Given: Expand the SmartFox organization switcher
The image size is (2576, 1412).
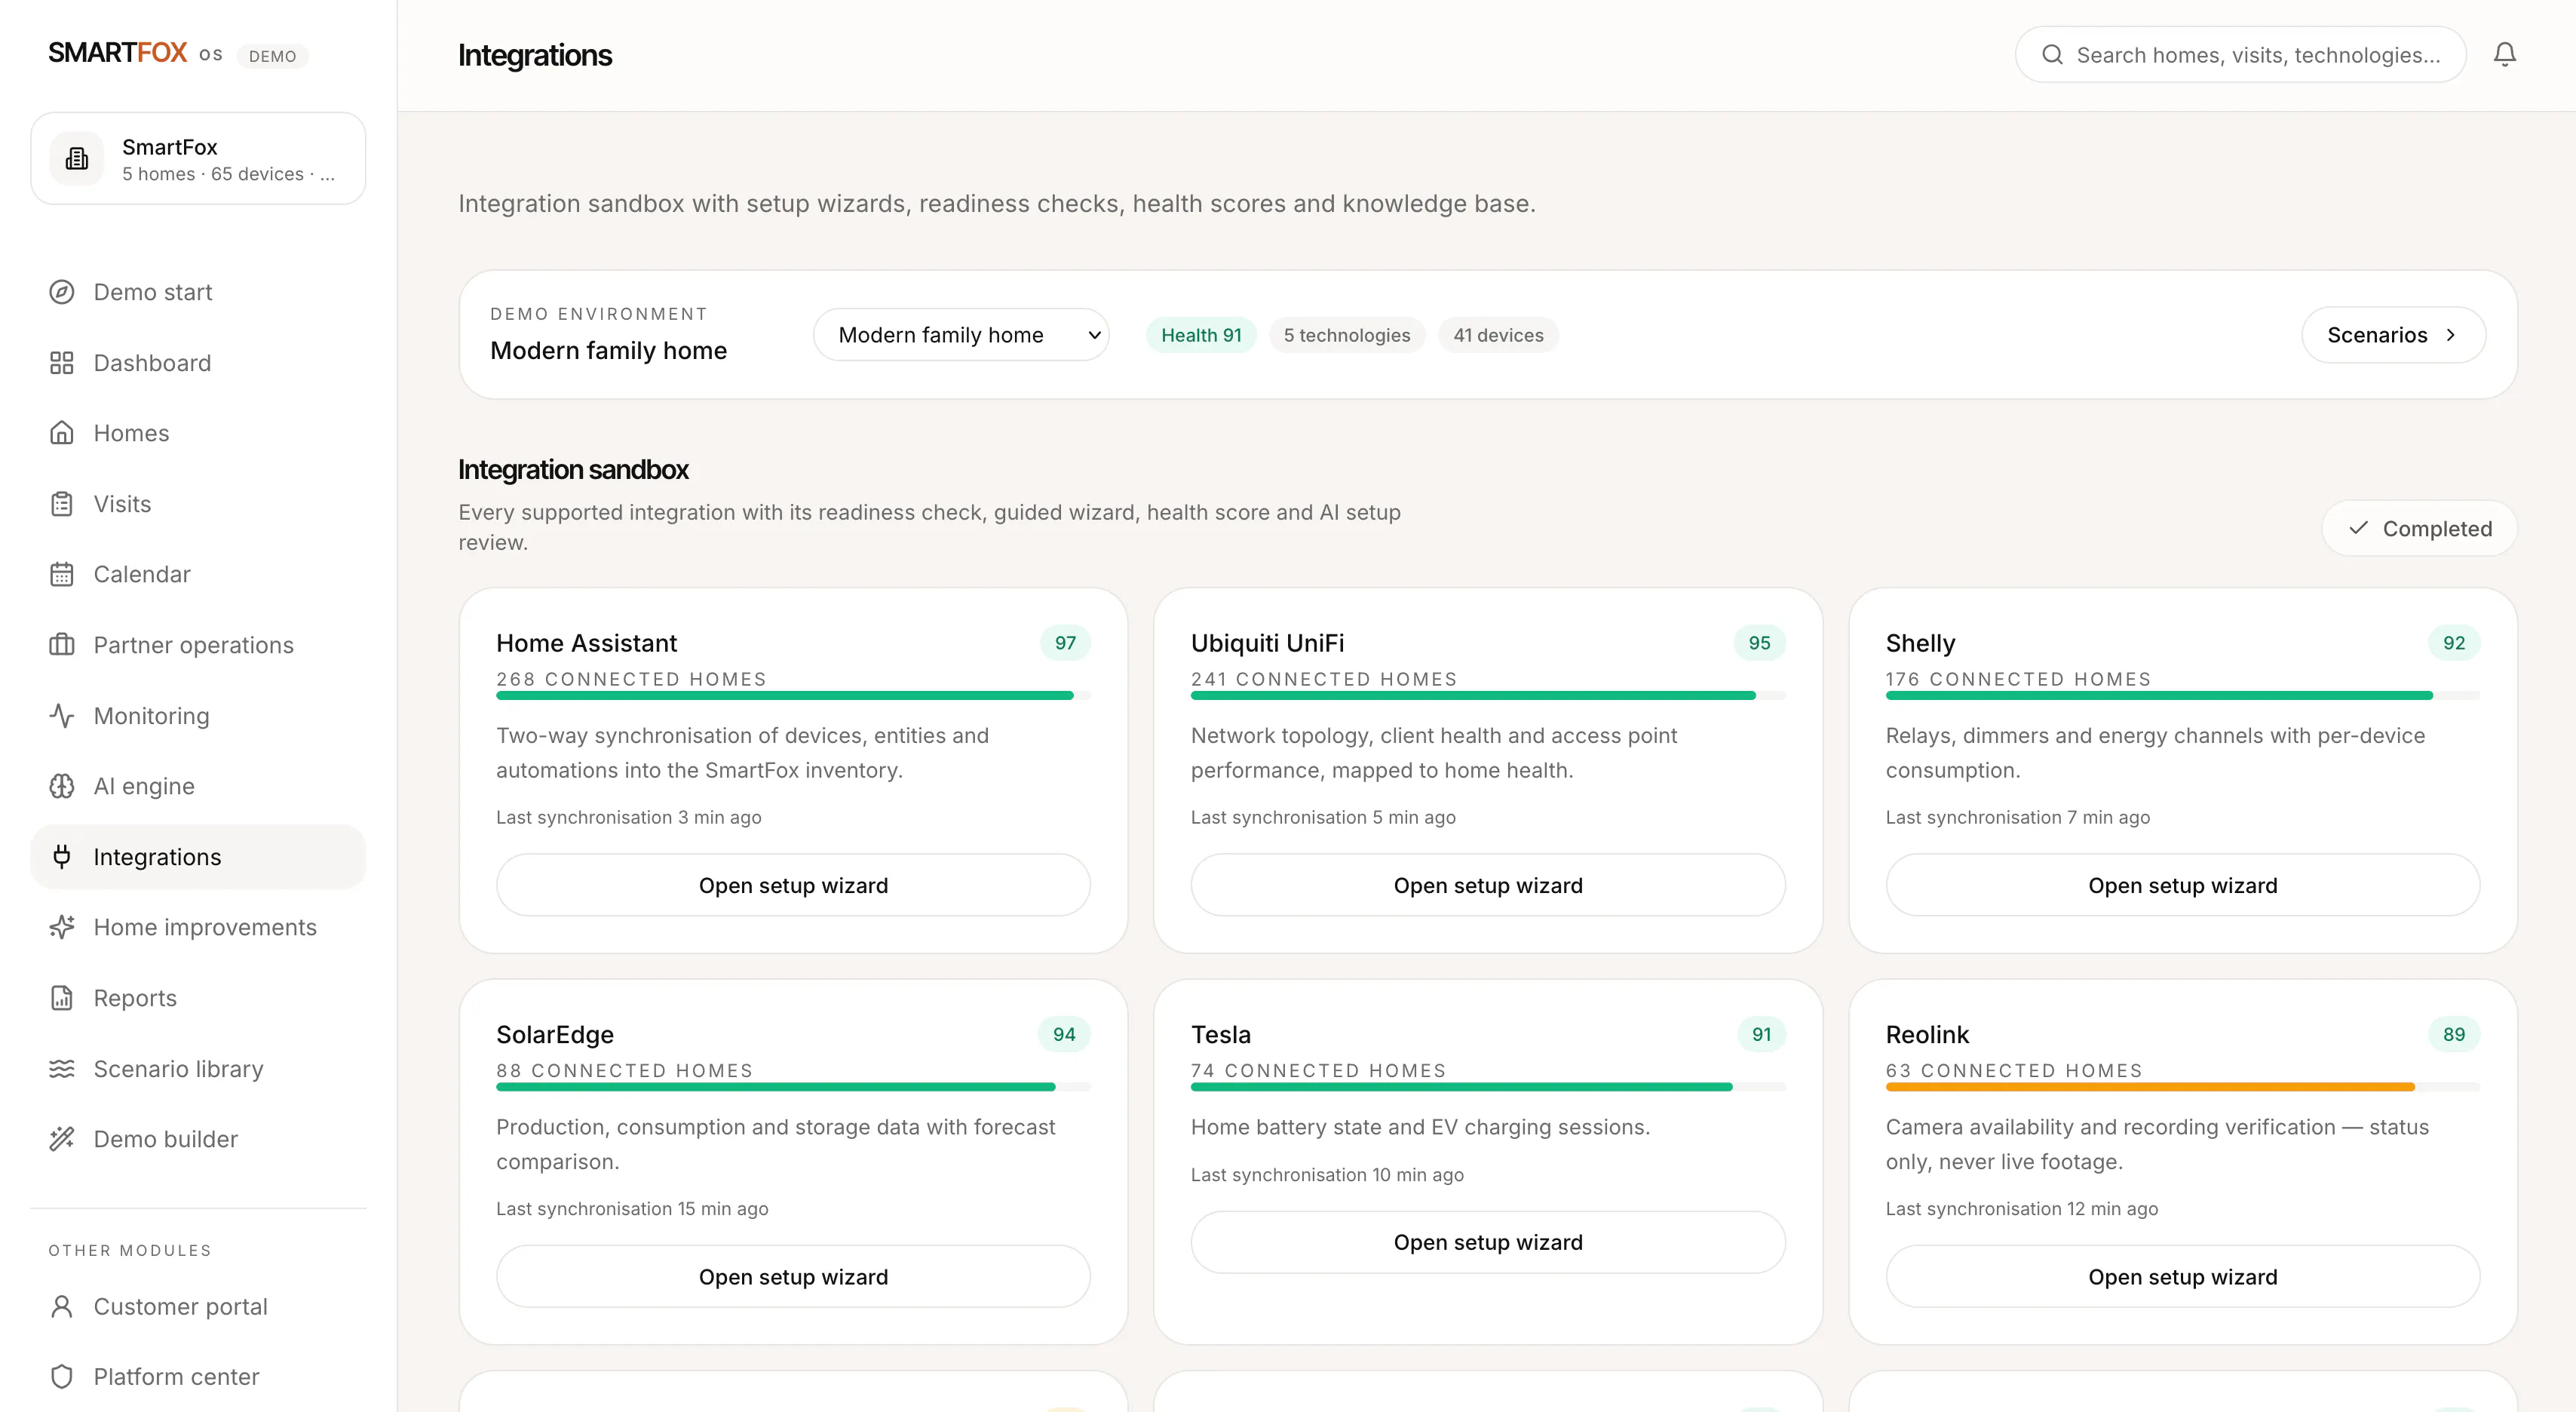Looking at the screenshot, I should [x=198, y=159].
